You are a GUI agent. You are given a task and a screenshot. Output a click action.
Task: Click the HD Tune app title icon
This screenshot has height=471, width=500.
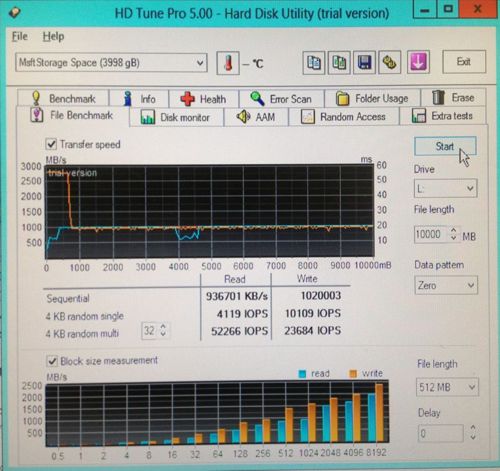[14, 13]
